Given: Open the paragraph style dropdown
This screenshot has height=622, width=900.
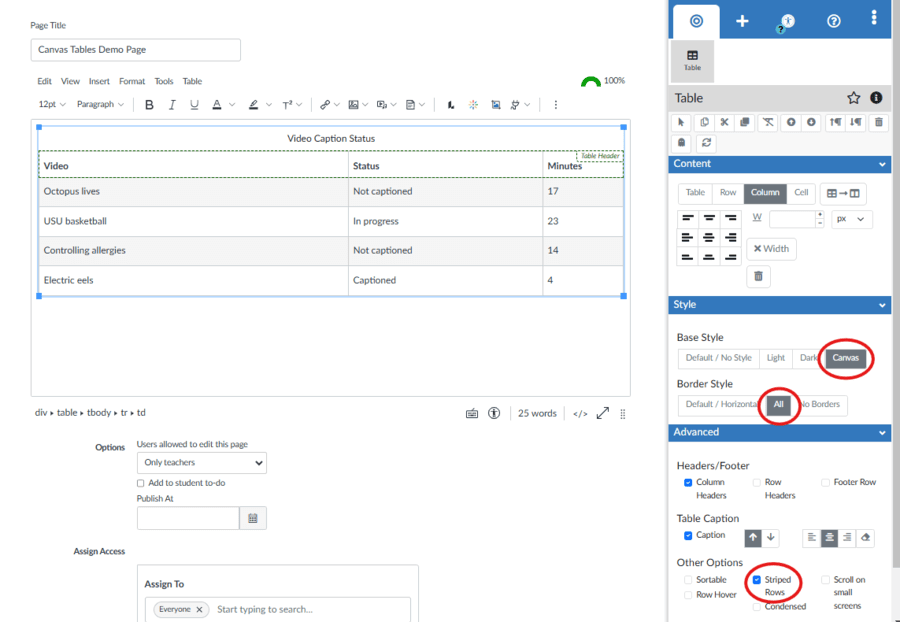Looking at the screenshot, I should [100, 103].
